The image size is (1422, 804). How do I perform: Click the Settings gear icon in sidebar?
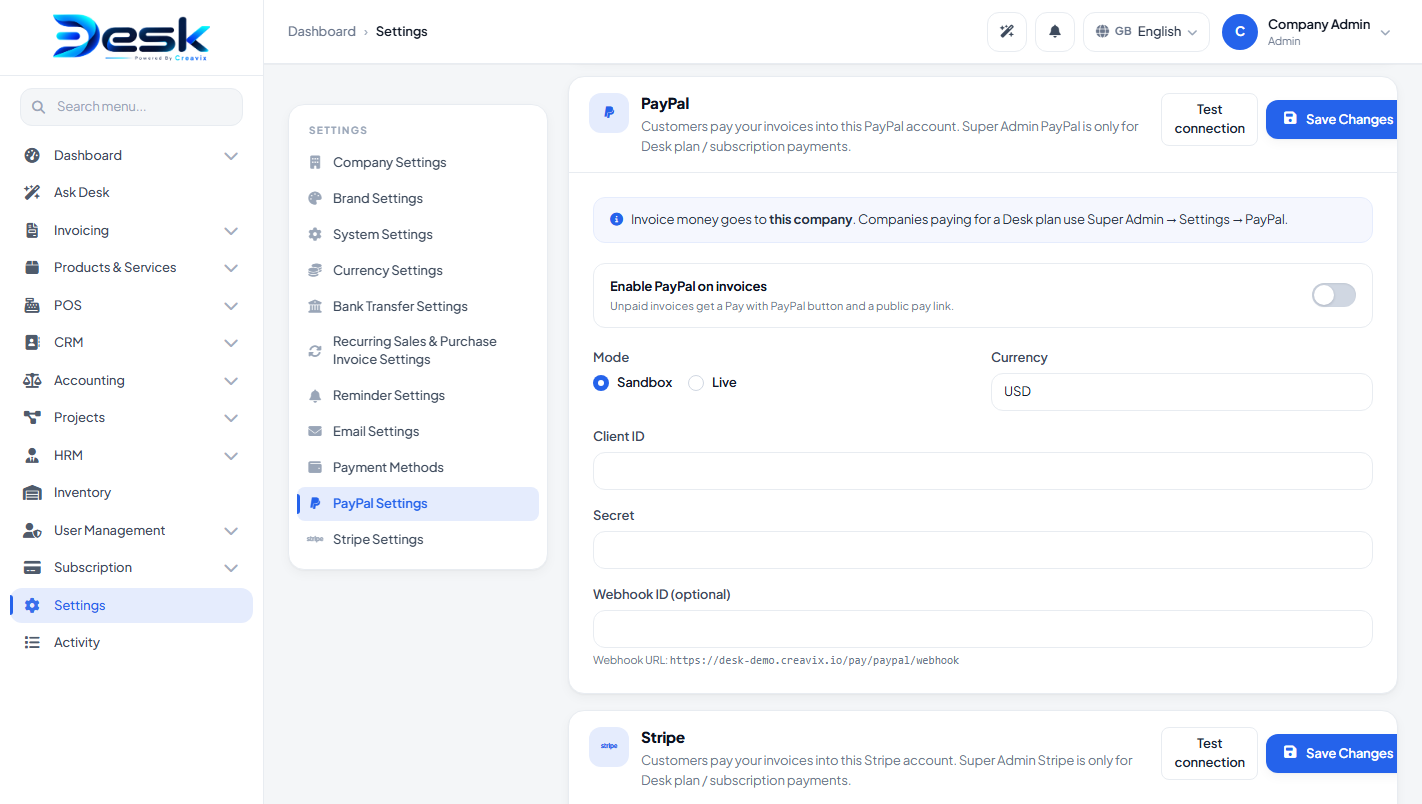32,606
